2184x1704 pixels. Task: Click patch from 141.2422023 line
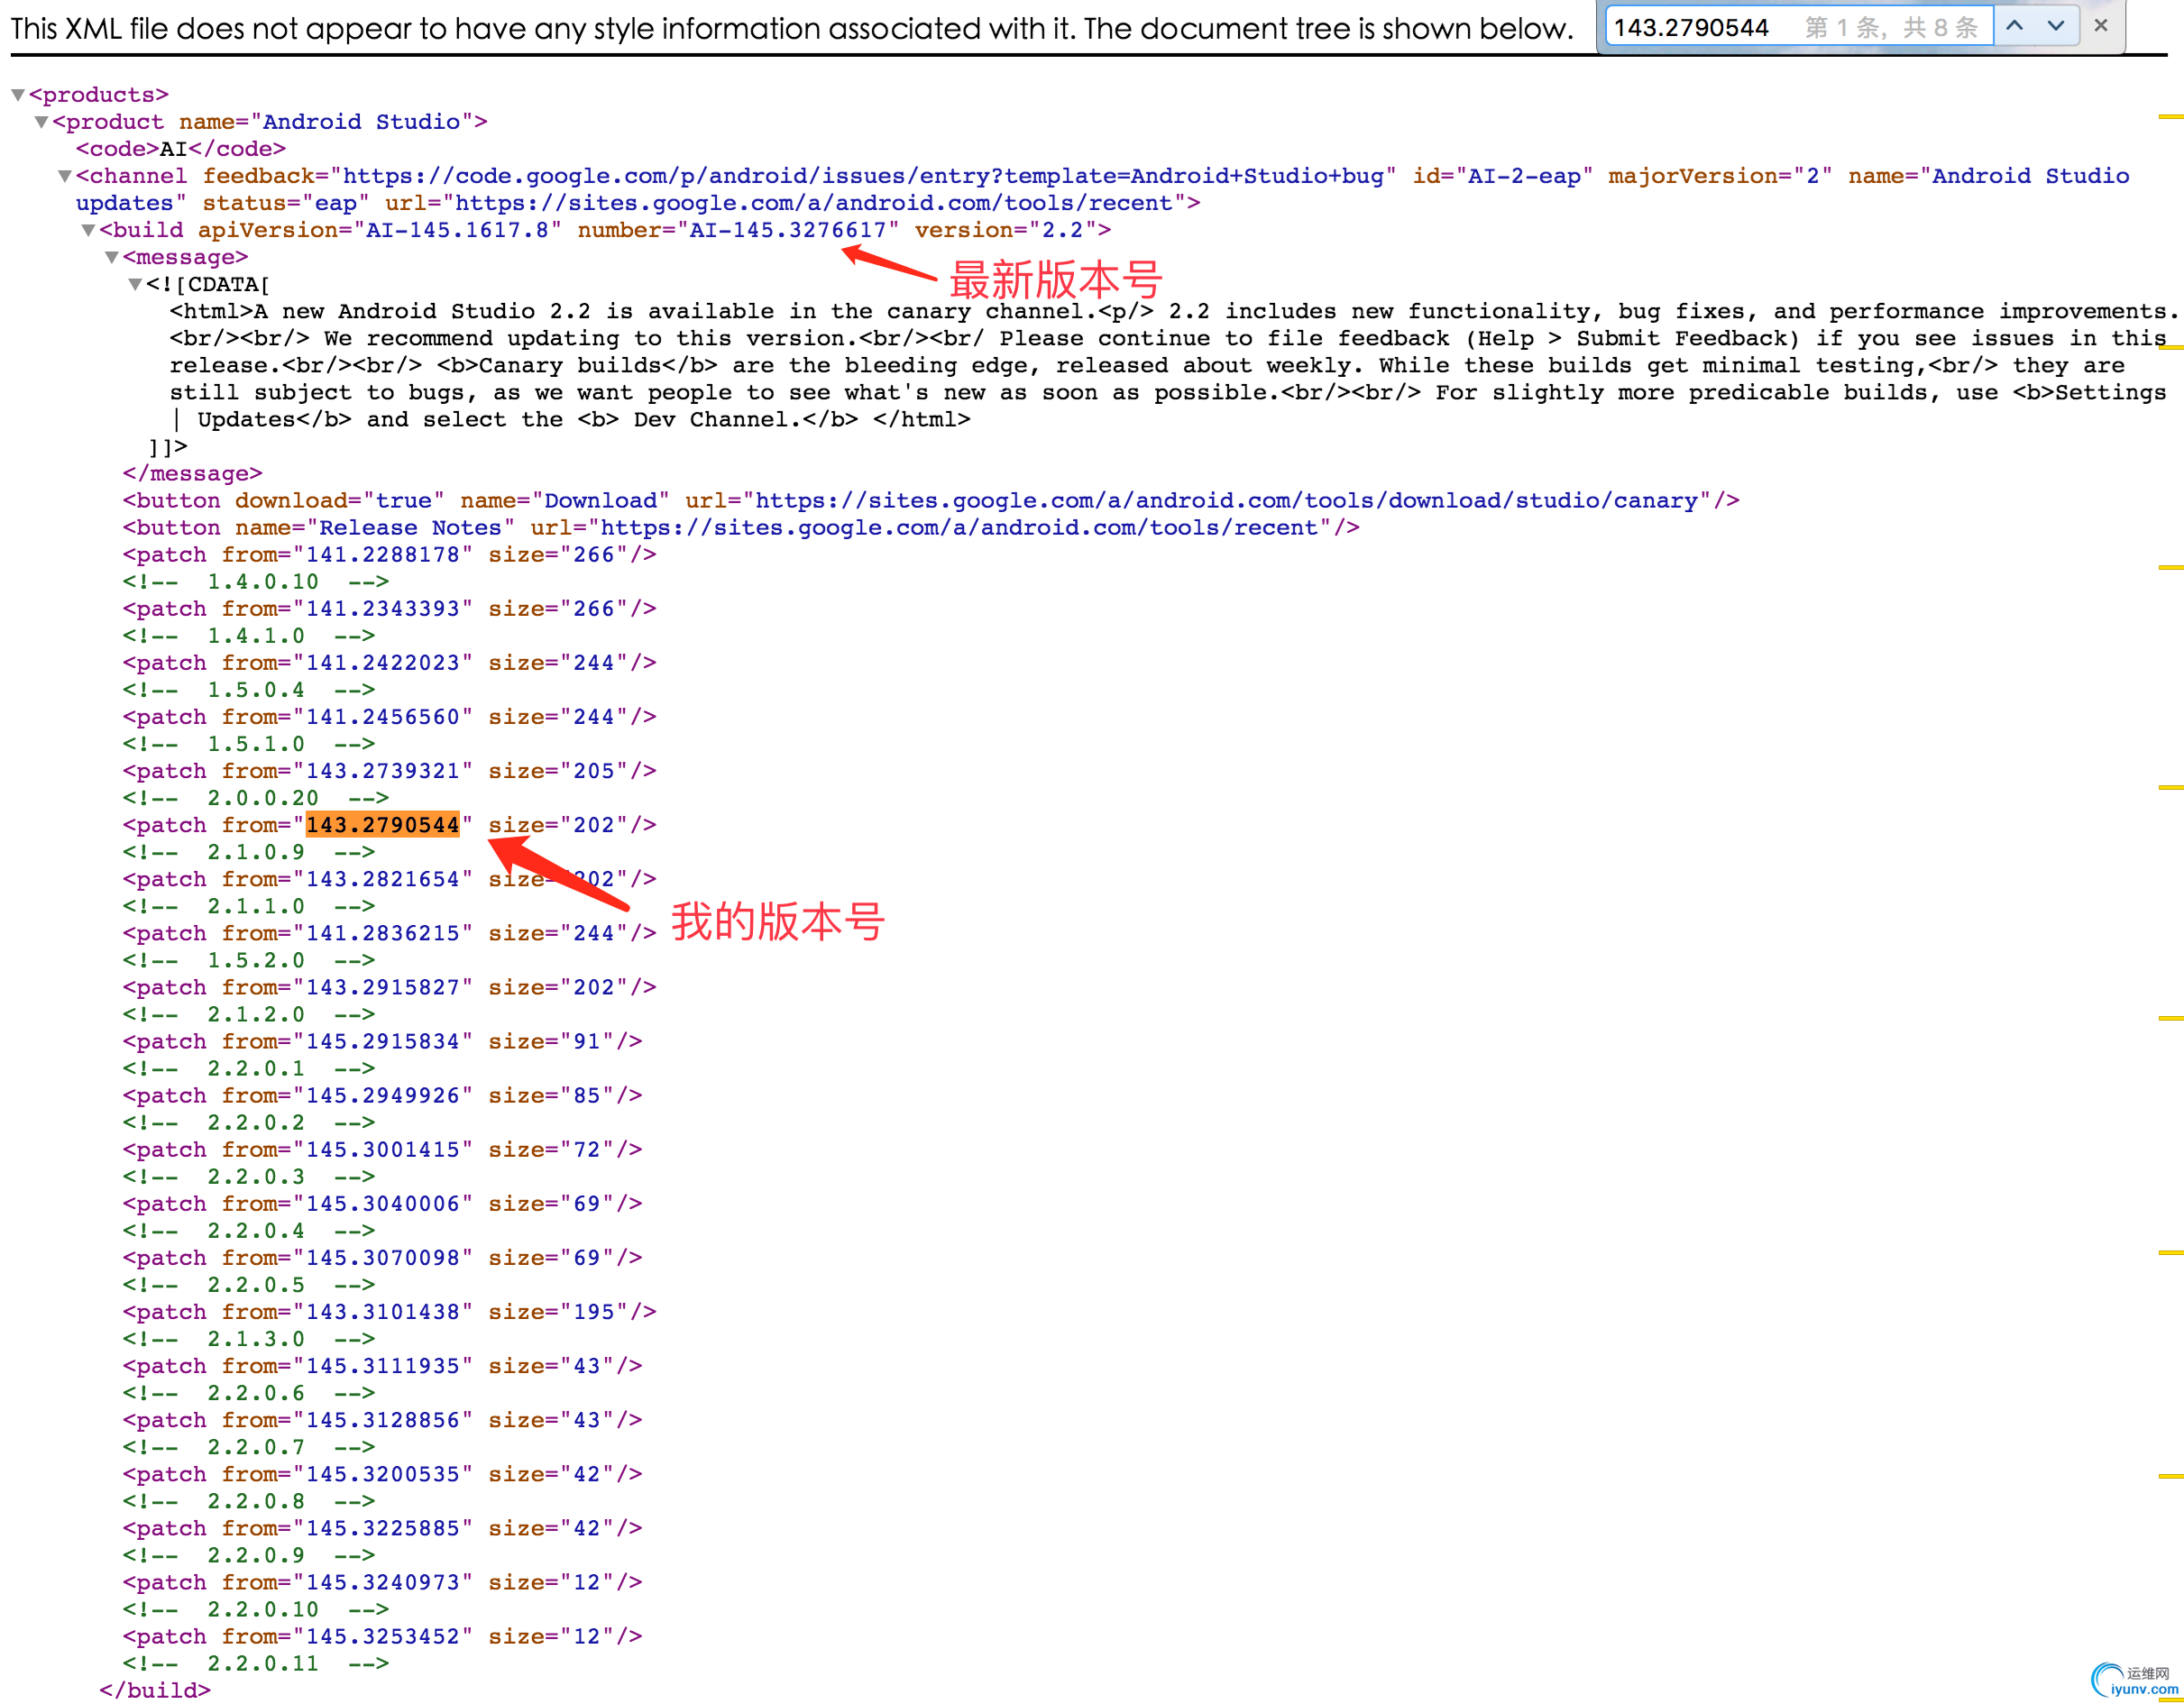389,663
